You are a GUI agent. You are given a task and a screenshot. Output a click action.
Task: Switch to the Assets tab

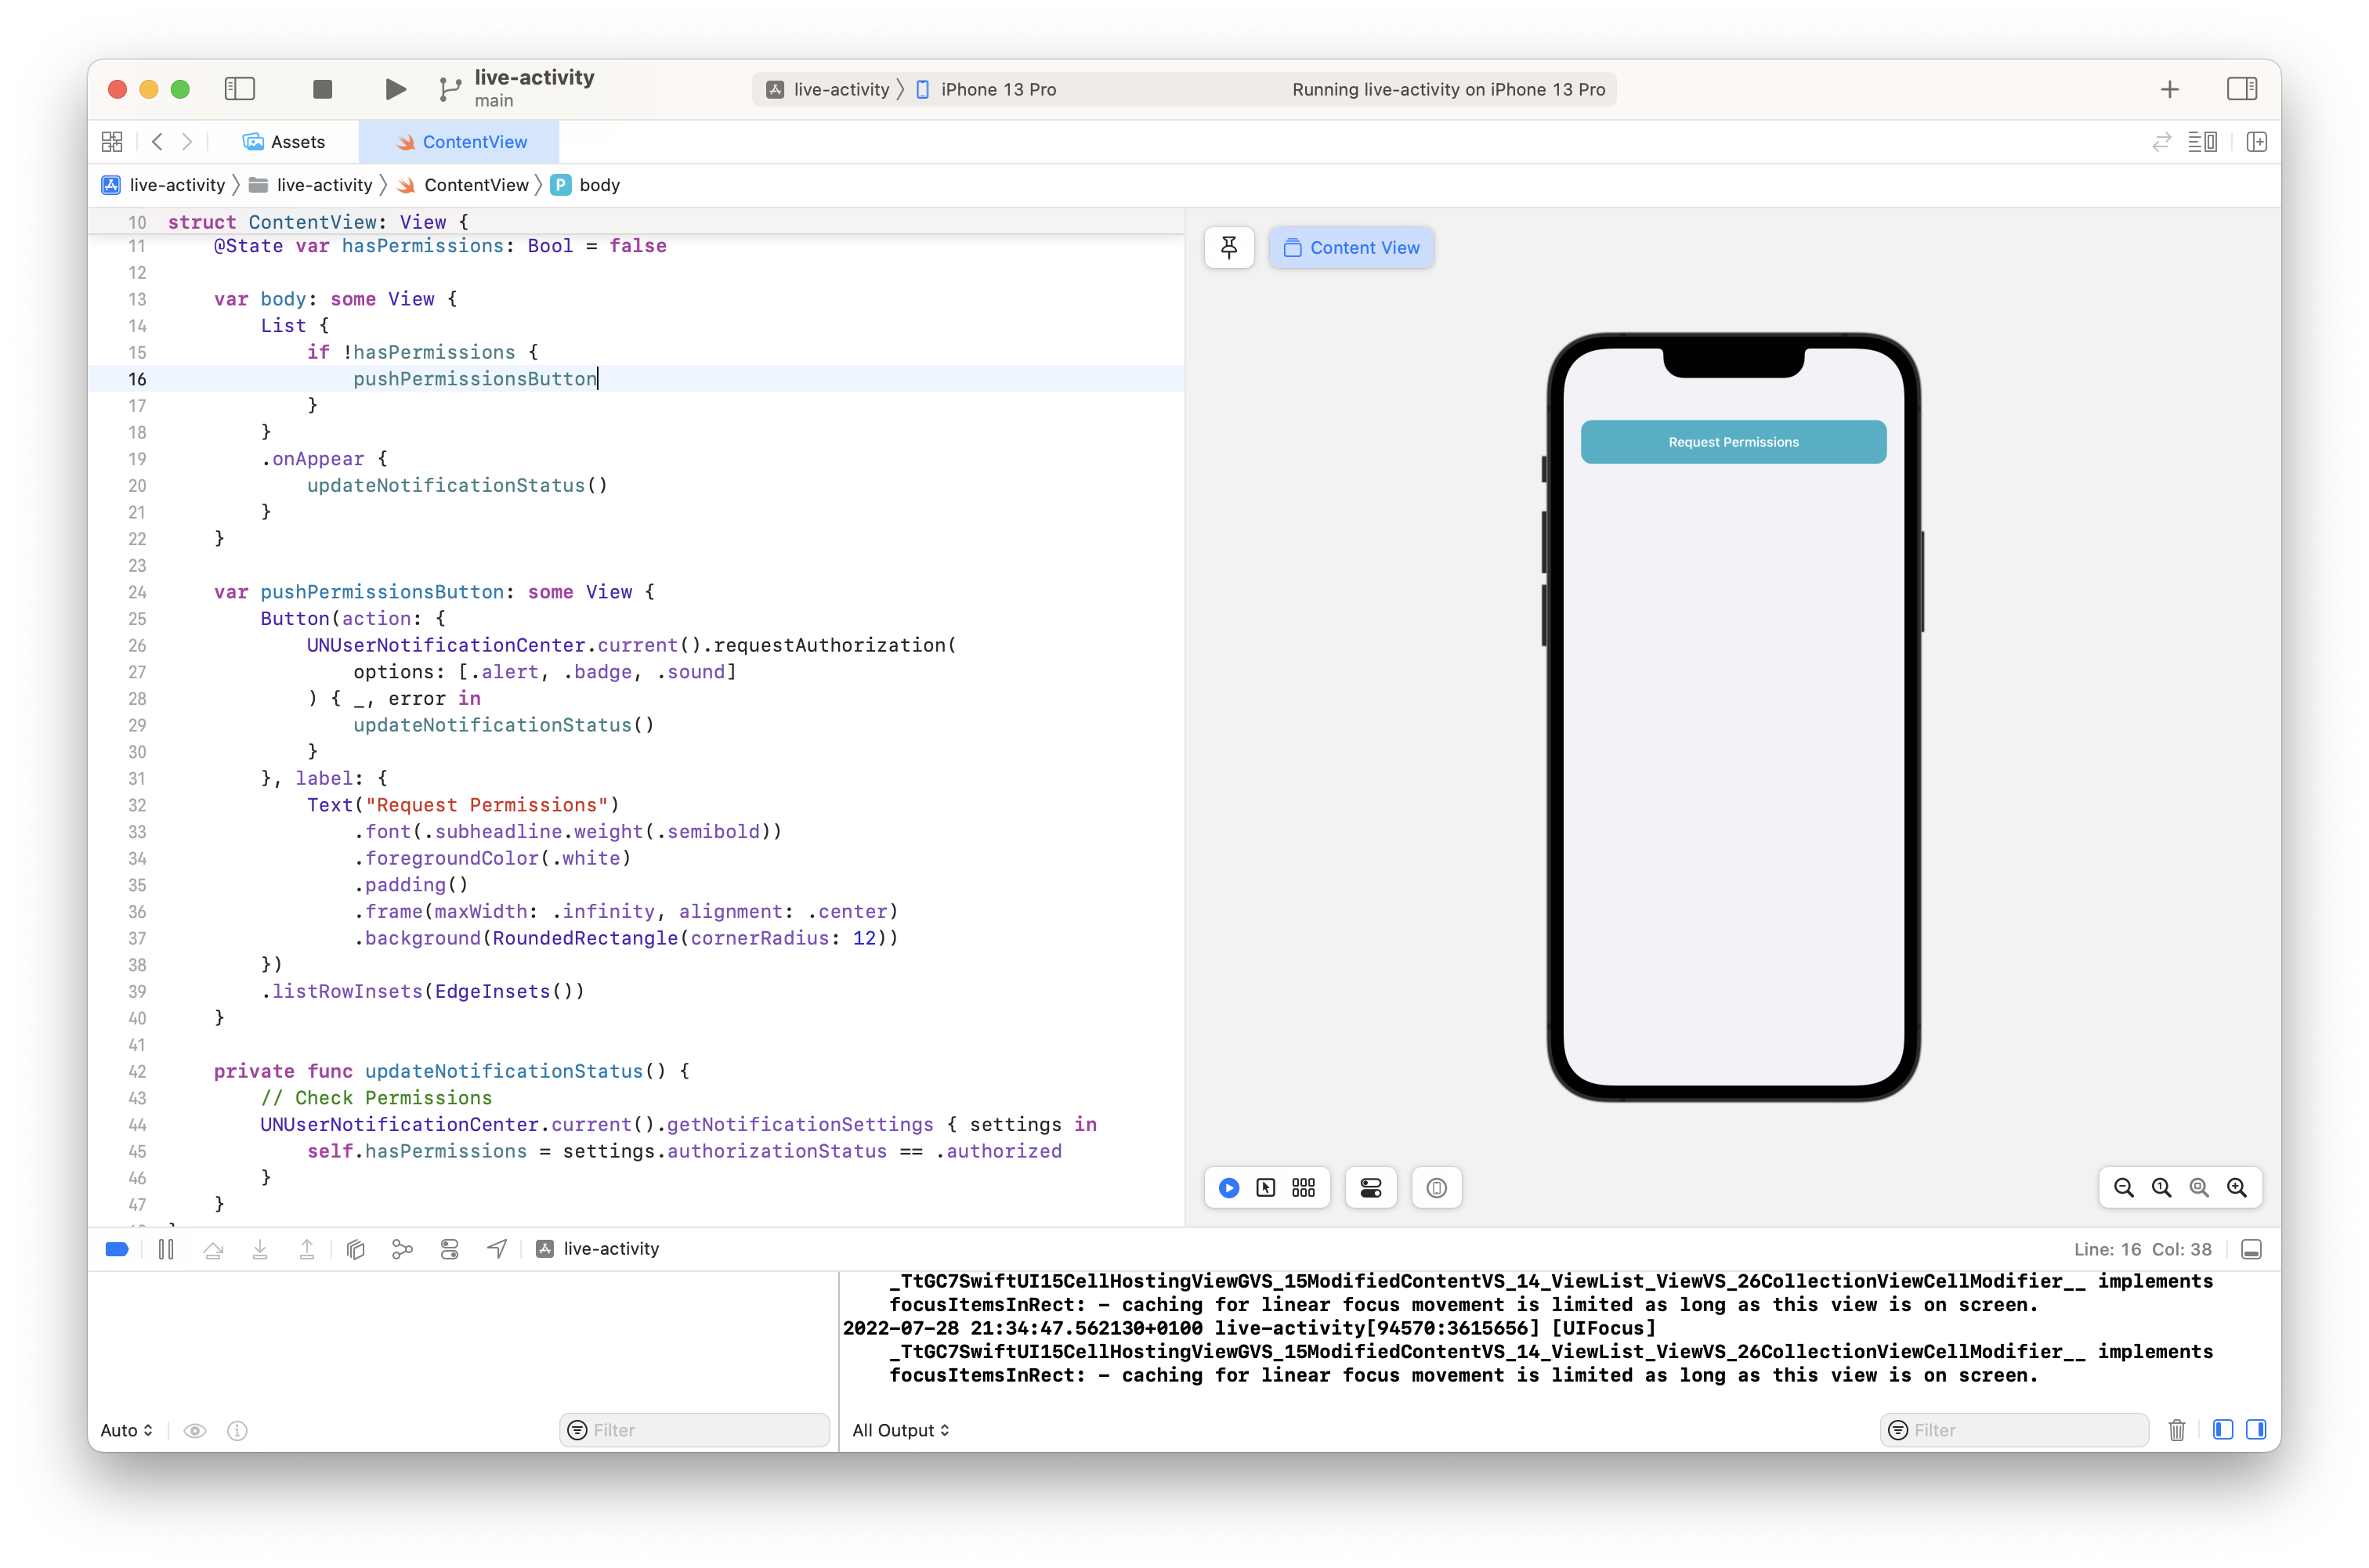285,142
